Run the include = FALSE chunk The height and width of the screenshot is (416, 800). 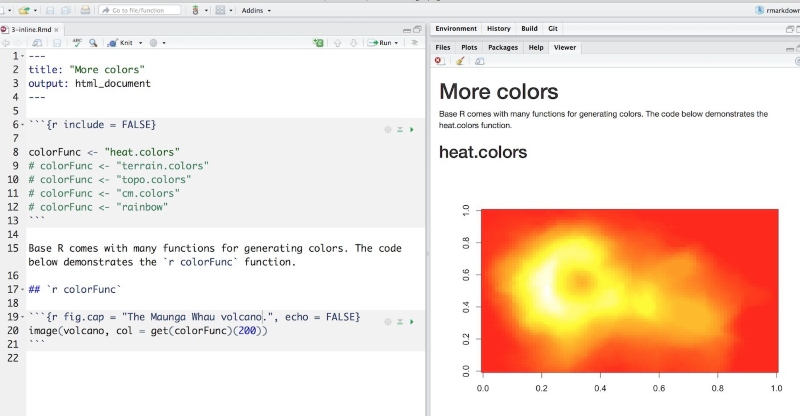[x=412, y=130]
